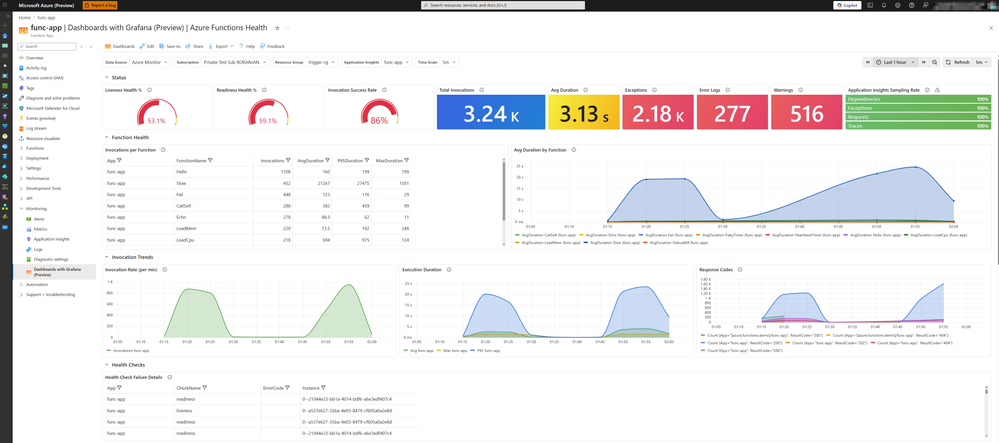Open the Export dropdown

tap(221, 47)
